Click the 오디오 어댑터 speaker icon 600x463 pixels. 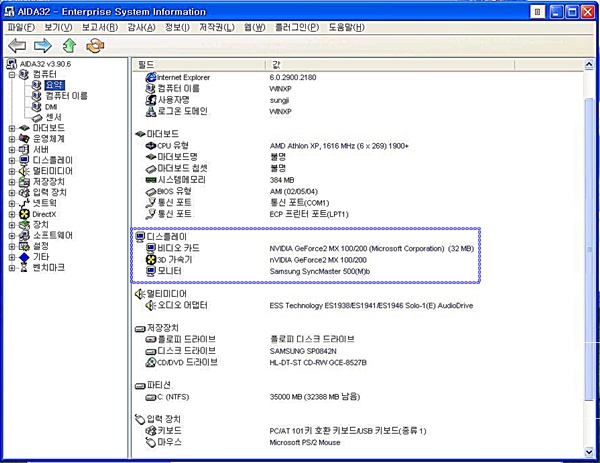coord(151,305)
